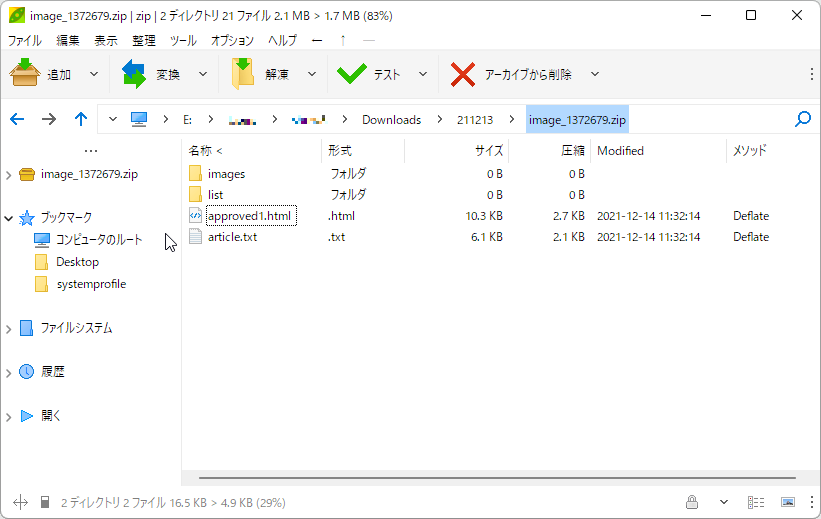
Task: Click the 履歴 clock icon
Action: 27,371
